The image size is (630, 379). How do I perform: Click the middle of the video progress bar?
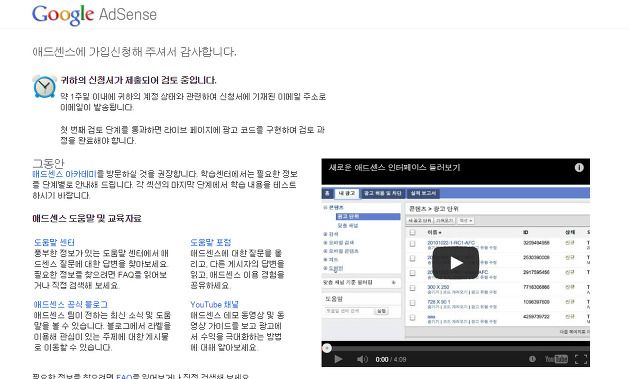456,348
